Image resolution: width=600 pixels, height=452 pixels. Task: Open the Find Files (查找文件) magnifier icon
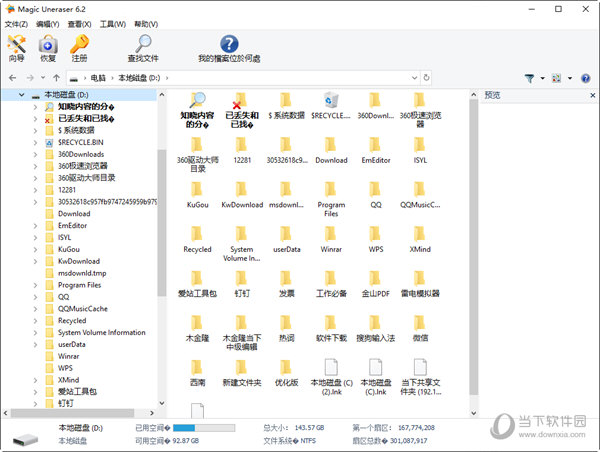tap(143, 48)
